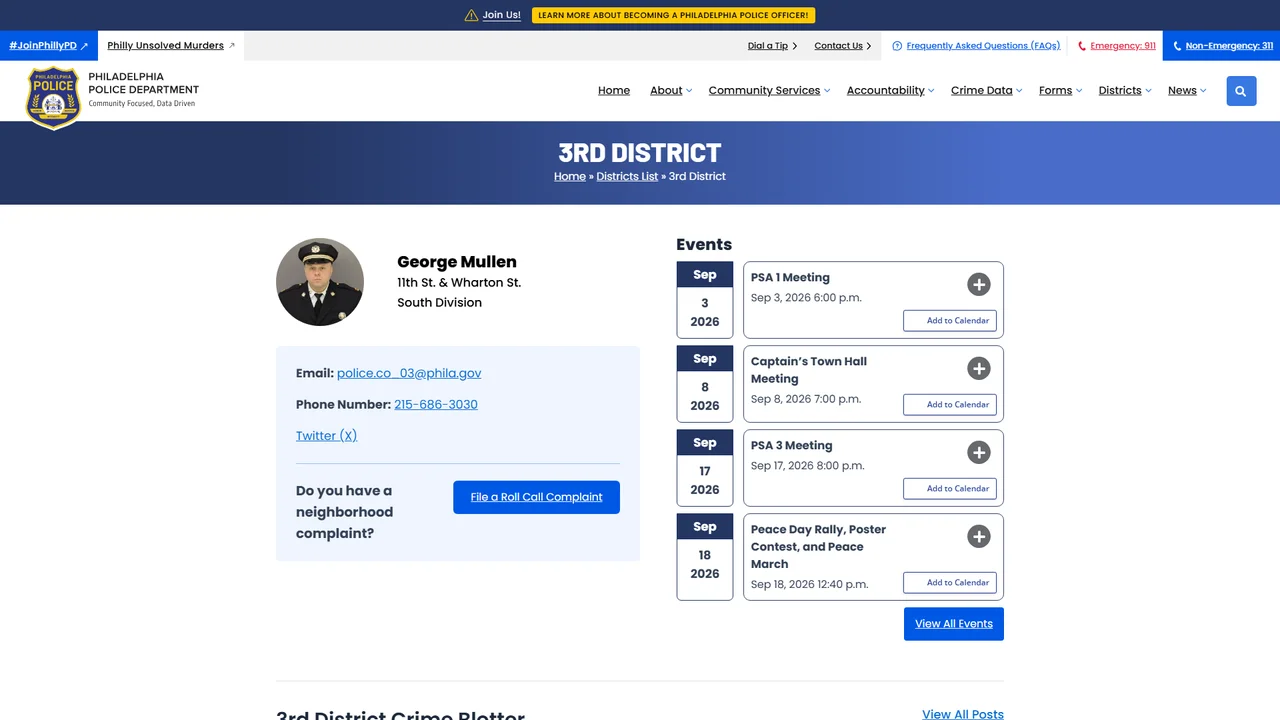Open Districts List breadcrumb link
The image size is (1280, 720).
(627, 176)
